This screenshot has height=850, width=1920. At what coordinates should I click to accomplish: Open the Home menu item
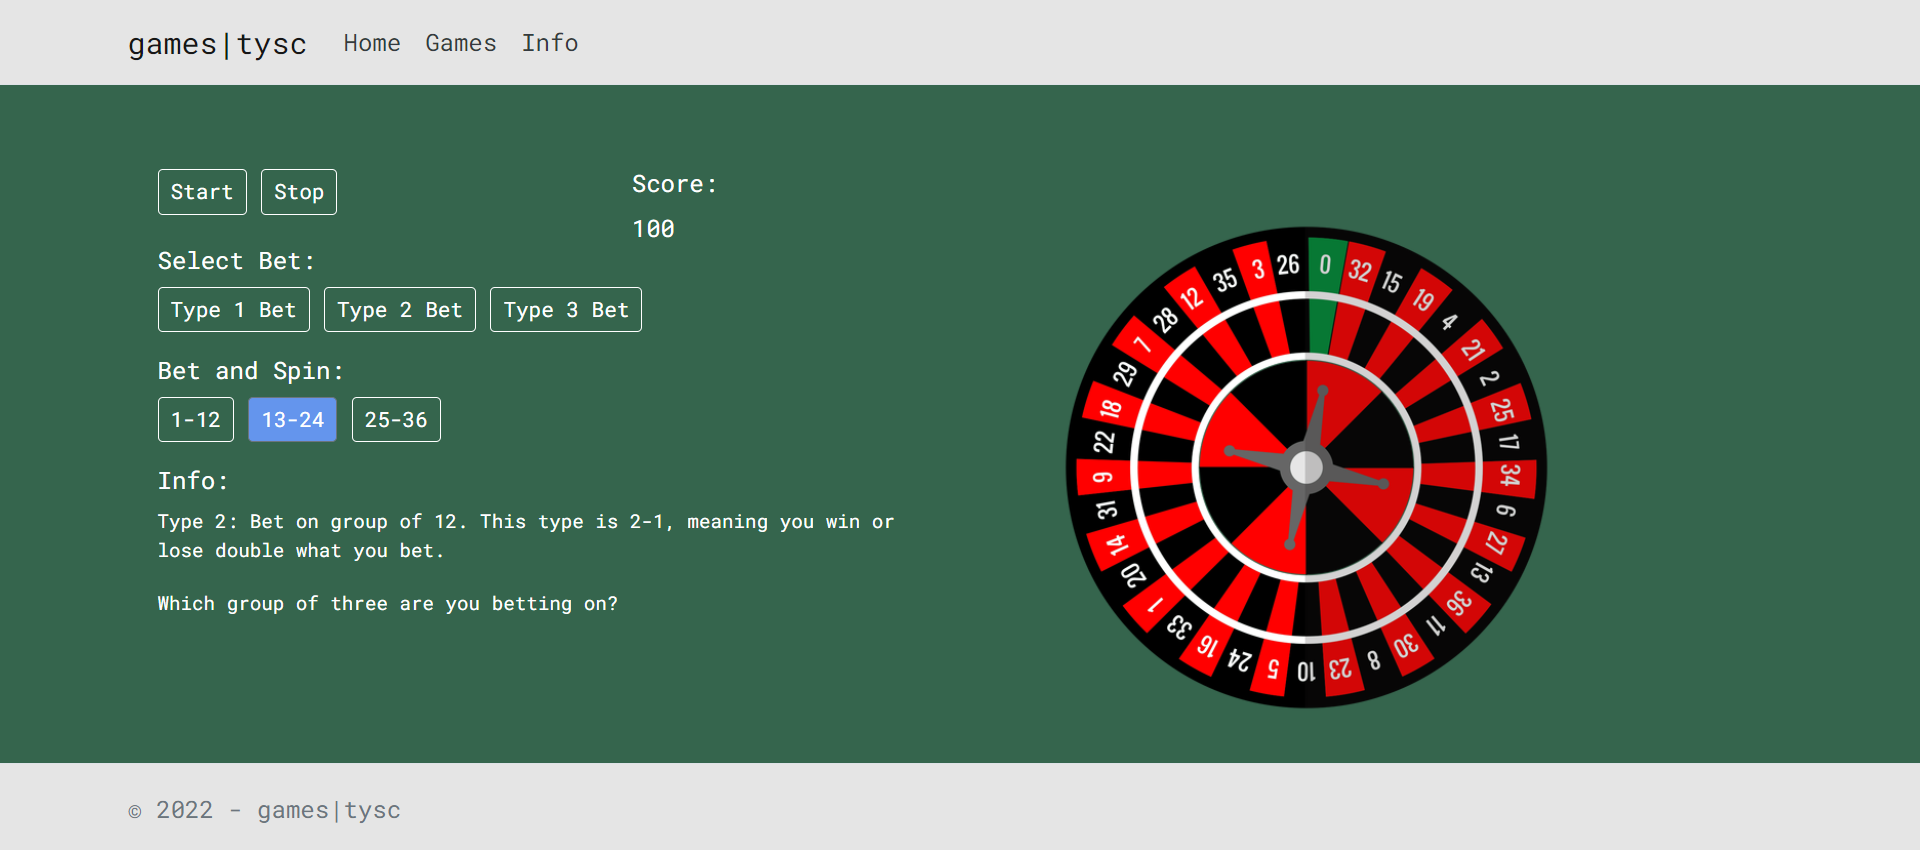(372, 43)
